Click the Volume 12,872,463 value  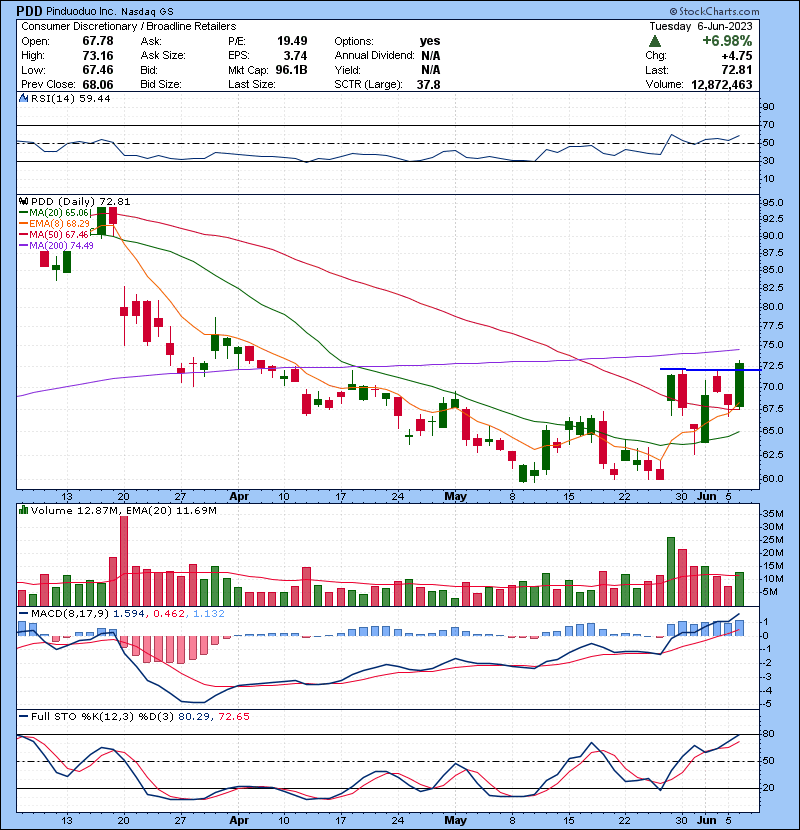[x=722, y=84]
